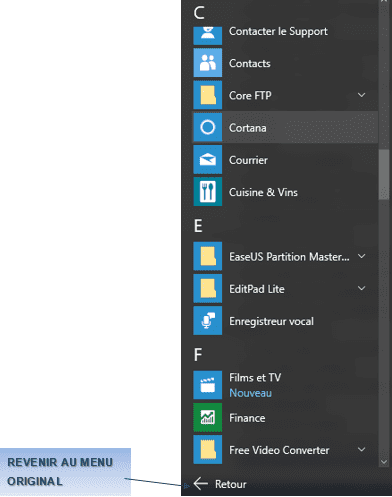The height and width of the screenshot is (497, 392).
Task: Select the EditPad Lite label
Action: click(257, 289)
